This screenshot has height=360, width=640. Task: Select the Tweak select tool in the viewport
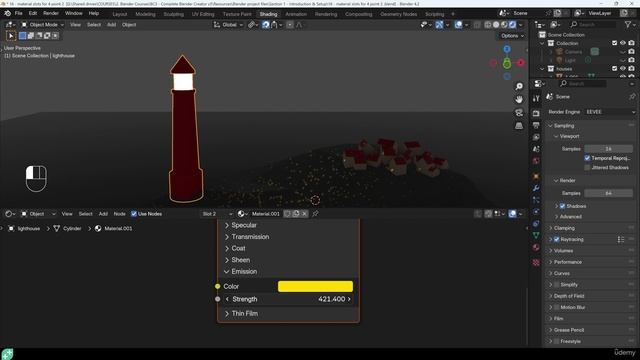point(11,36)
